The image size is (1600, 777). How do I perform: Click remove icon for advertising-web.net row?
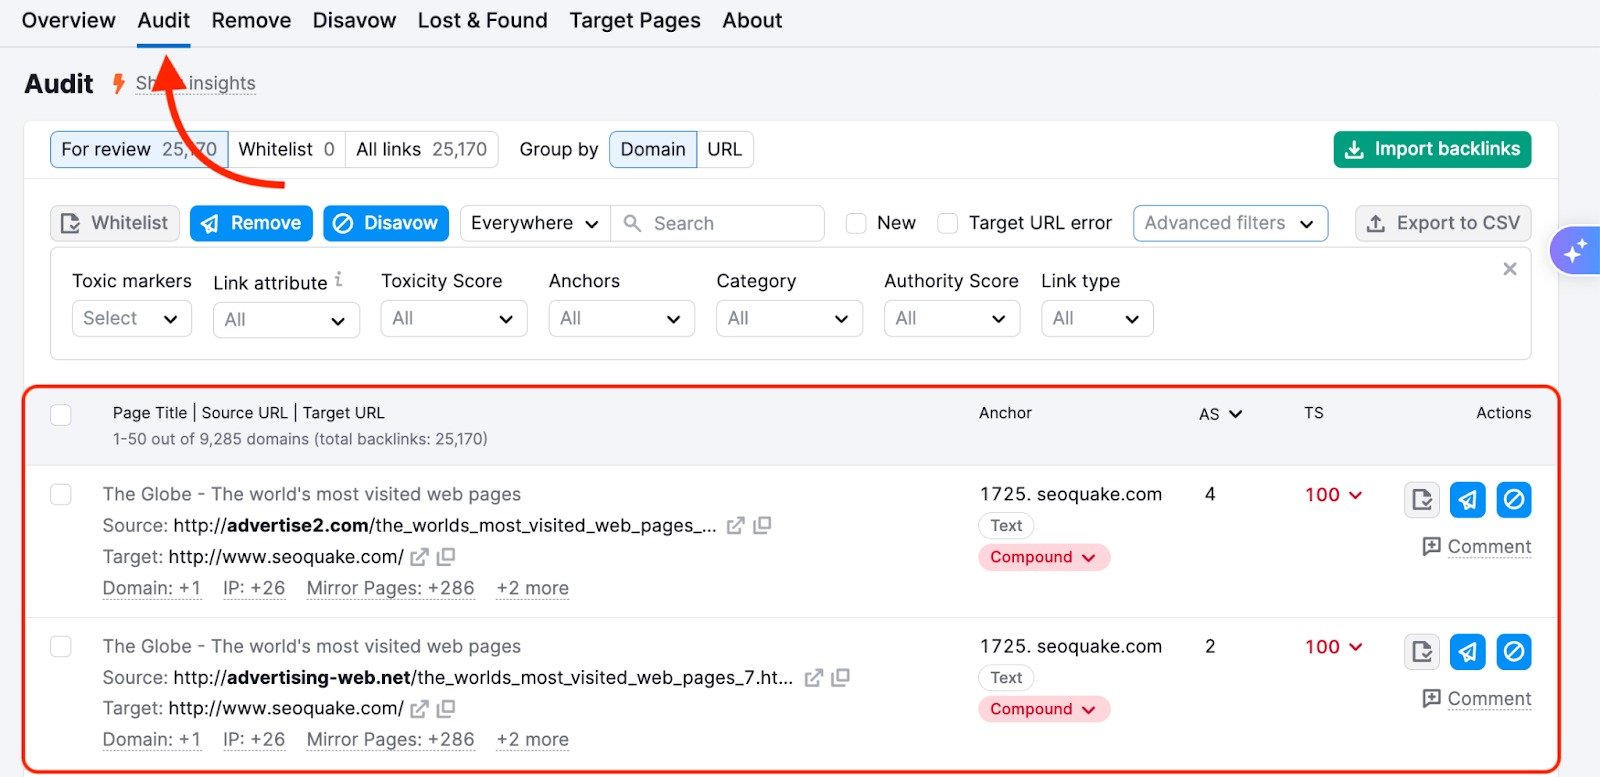click(1467, 652)
